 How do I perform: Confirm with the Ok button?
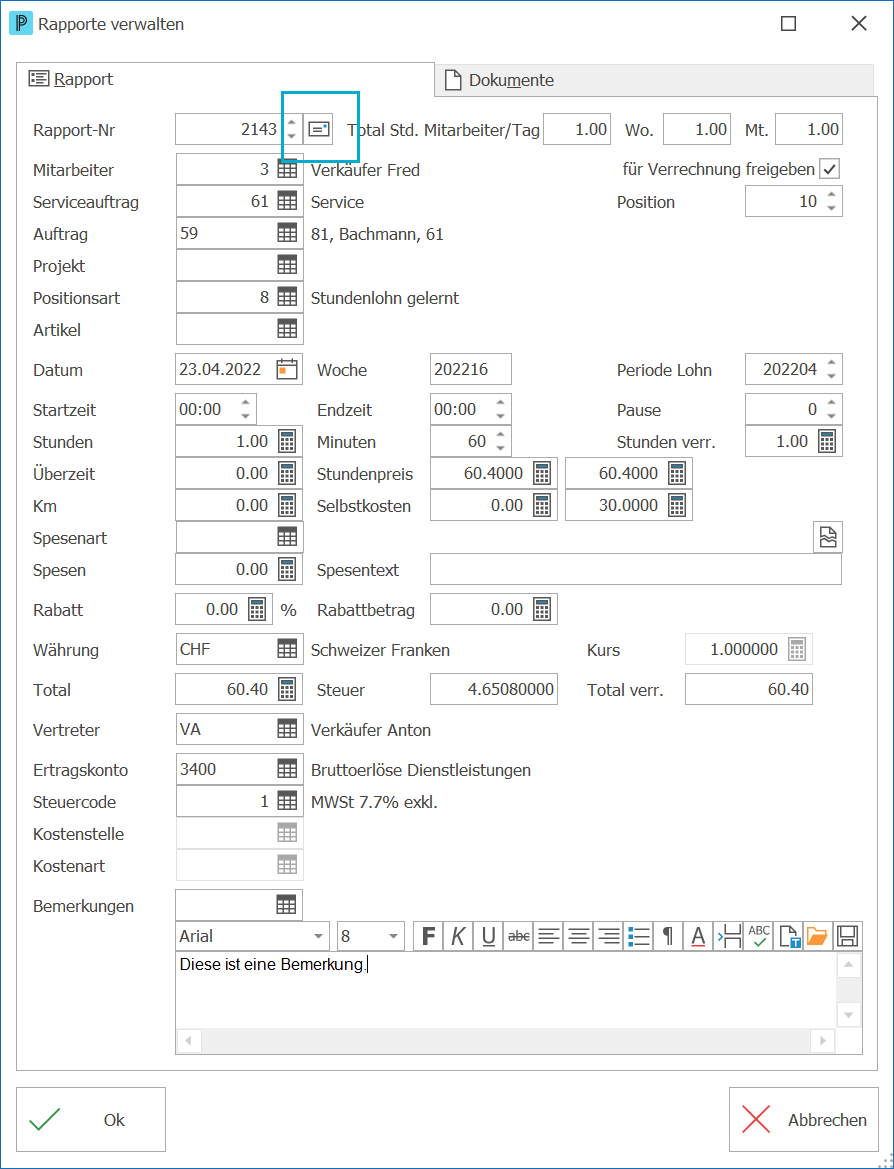coord(91,1119)
